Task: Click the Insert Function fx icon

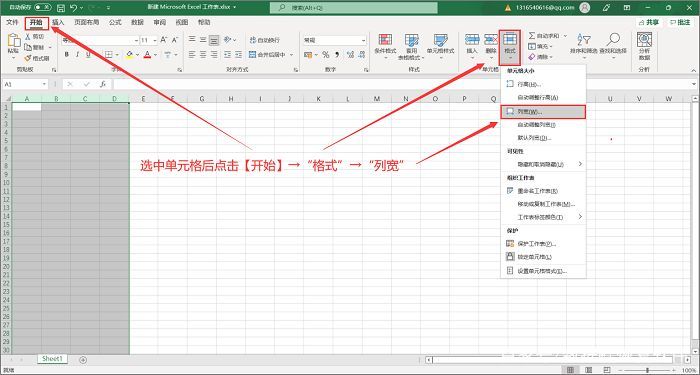Action: (x=103, y=84)
